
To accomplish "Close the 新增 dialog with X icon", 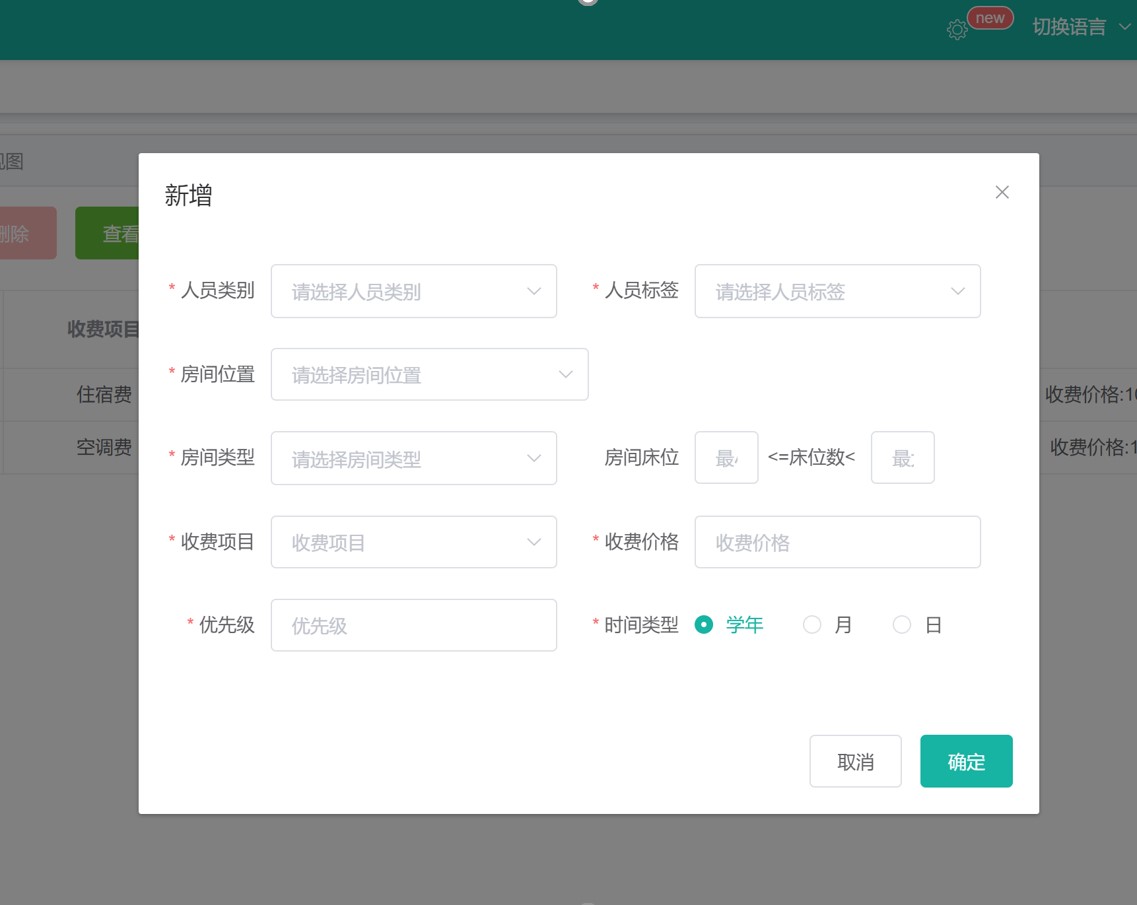I will coord(1002,192).
